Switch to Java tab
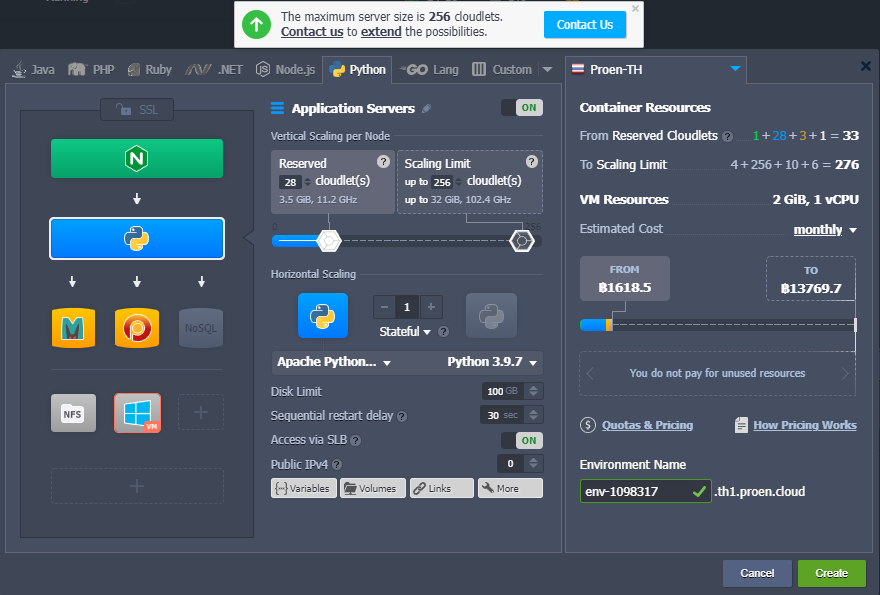The image size is (880, 595). (34, 70)
